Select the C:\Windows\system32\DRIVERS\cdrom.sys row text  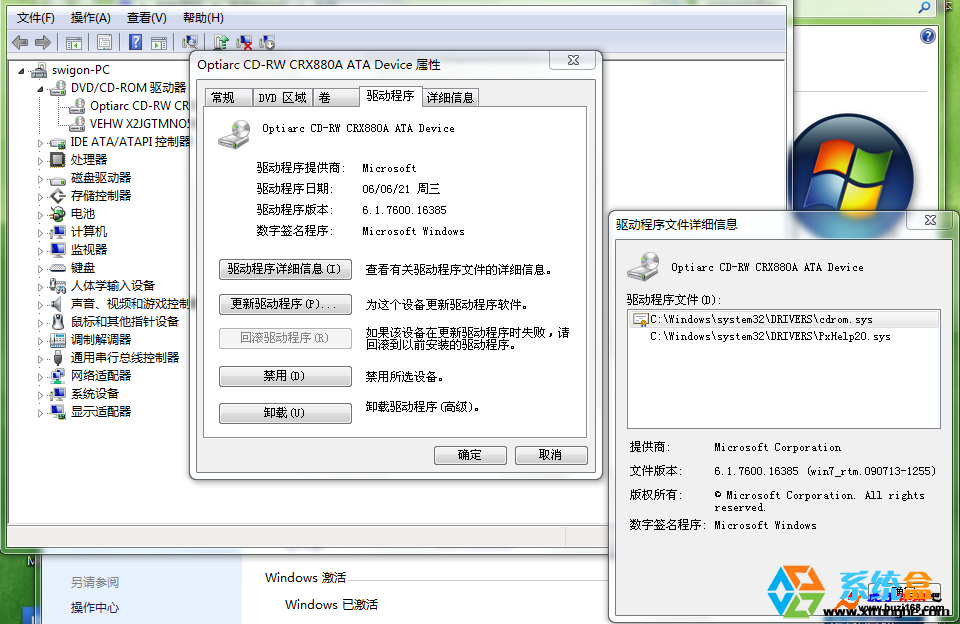(x=761, y=320)
